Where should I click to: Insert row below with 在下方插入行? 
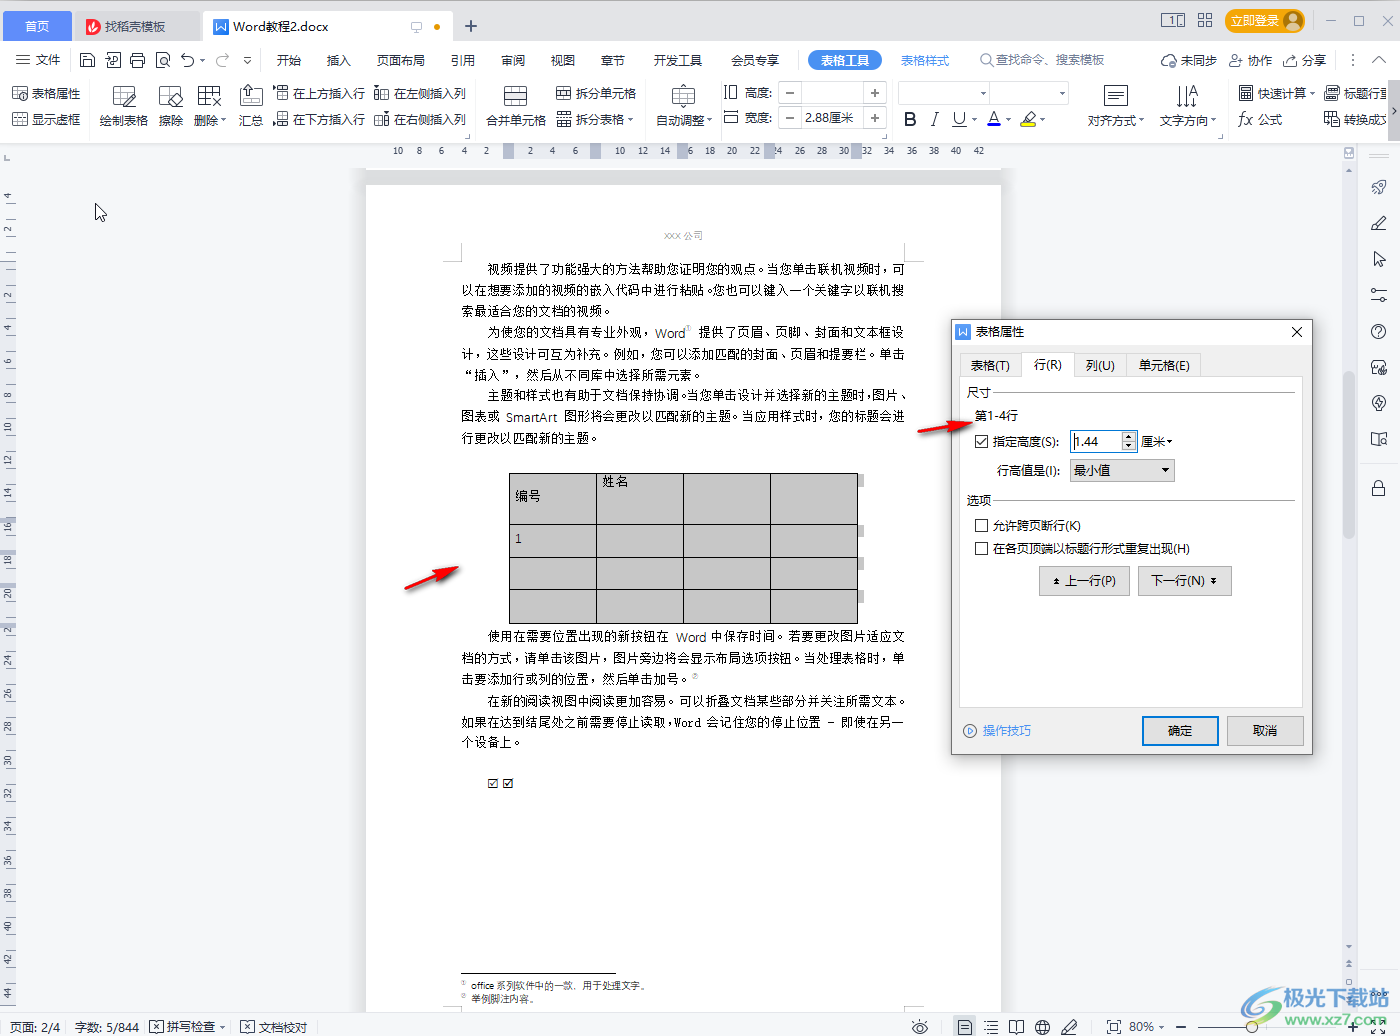click(x=319, y=119)
